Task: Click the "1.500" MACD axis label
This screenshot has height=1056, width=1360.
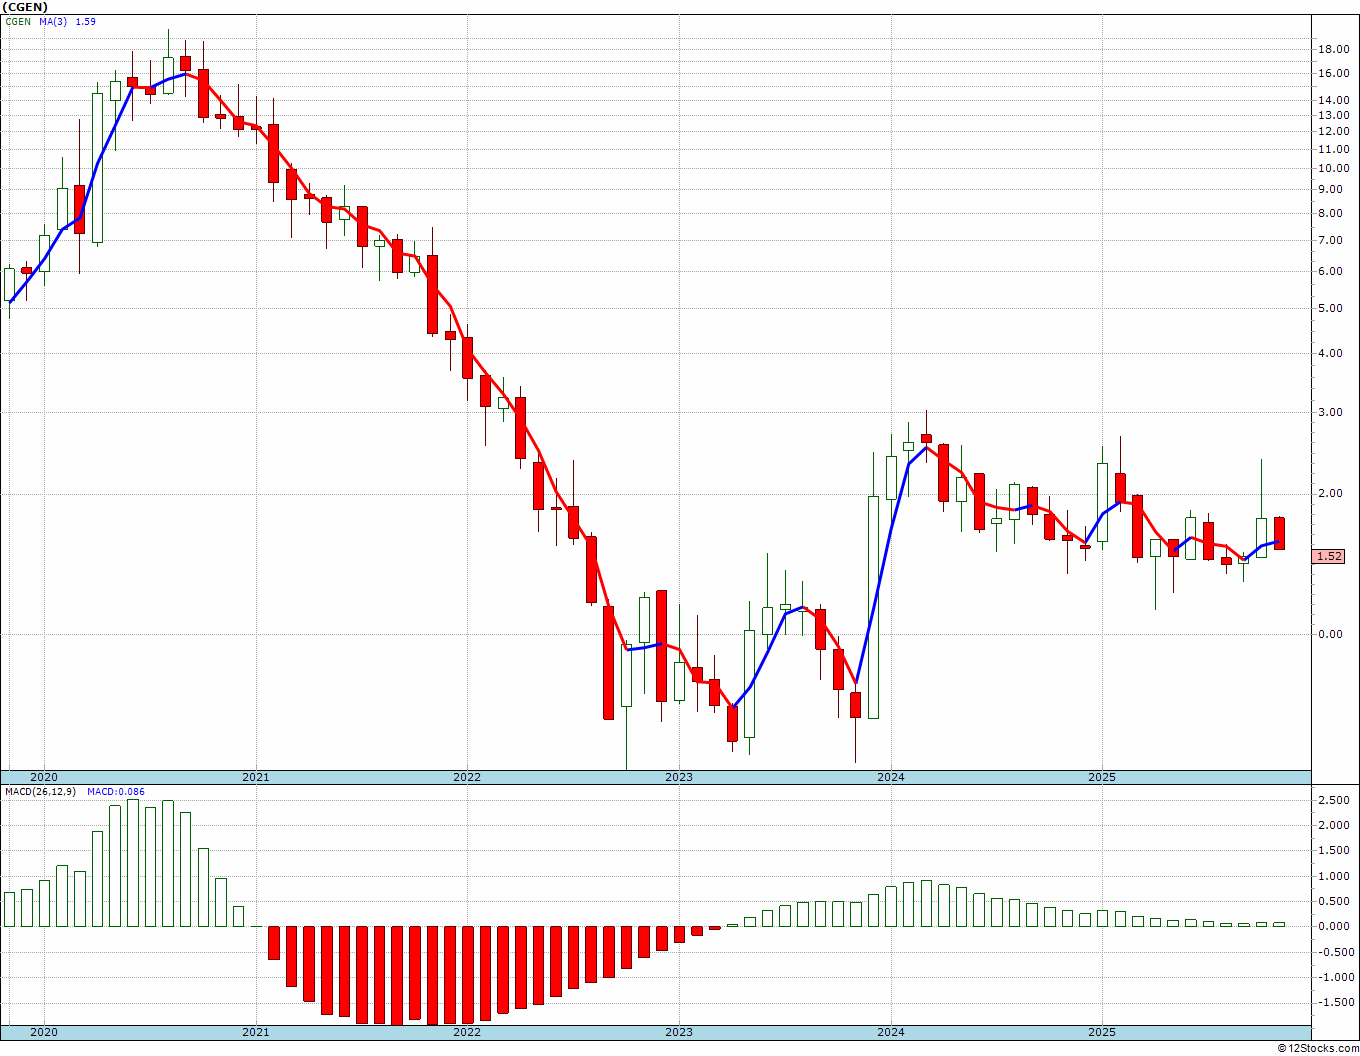Action: [x=1335, y=851]
